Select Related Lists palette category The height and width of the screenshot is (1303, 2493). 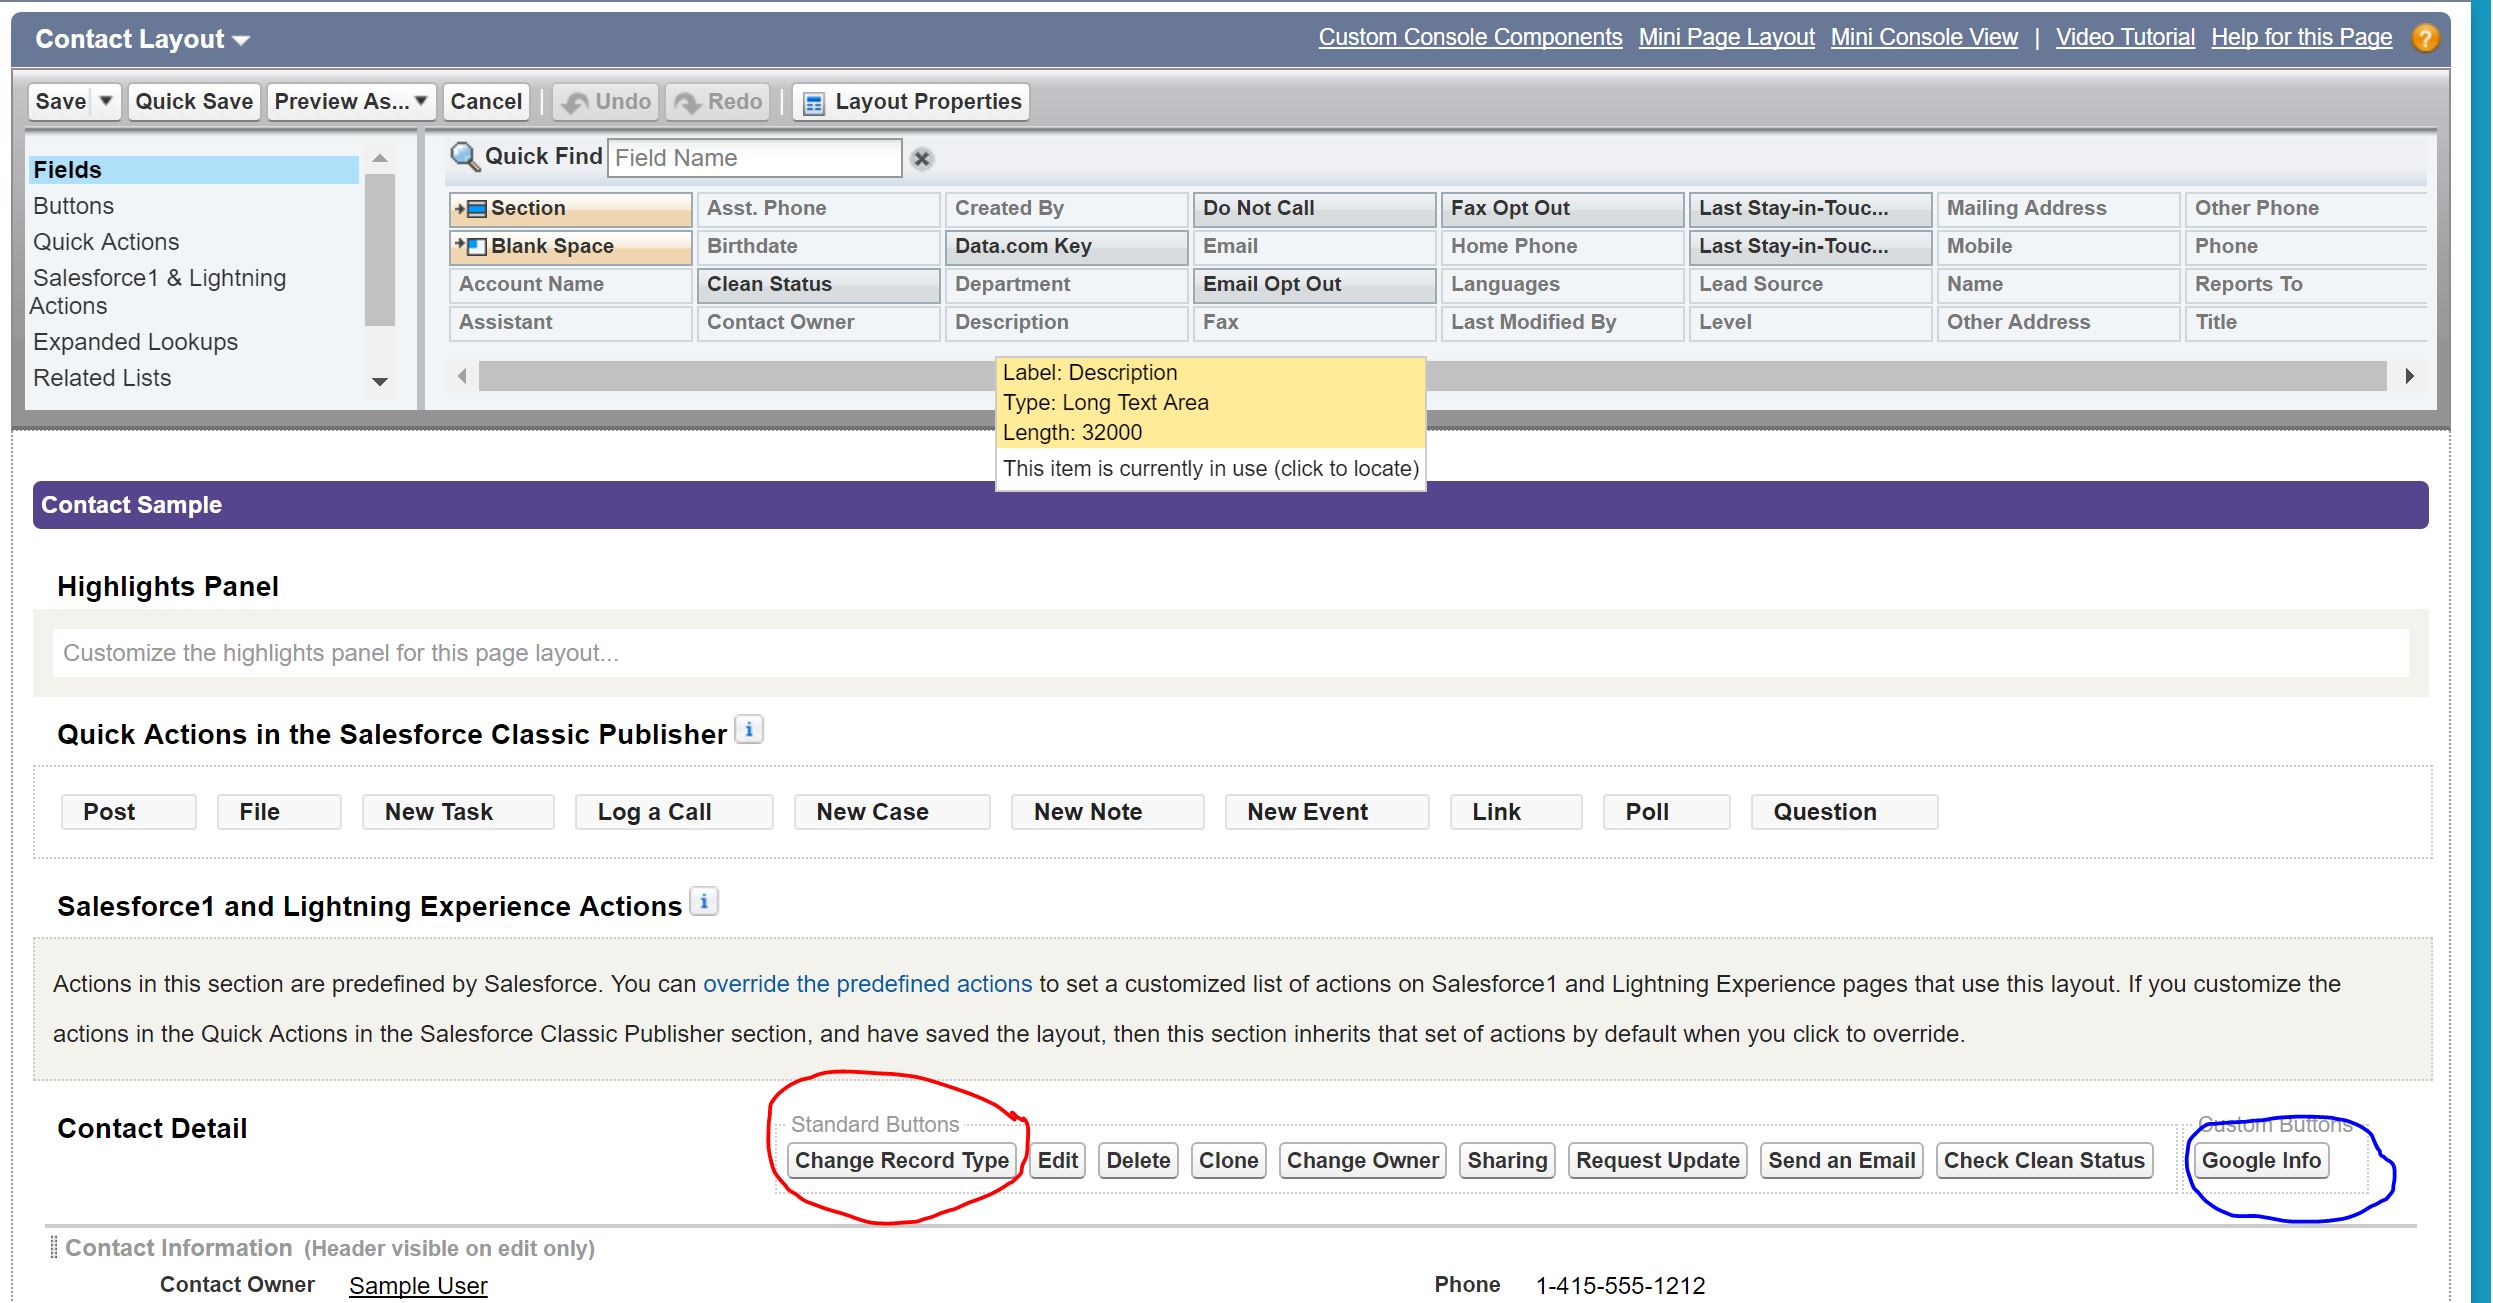(x=102, y=378)
